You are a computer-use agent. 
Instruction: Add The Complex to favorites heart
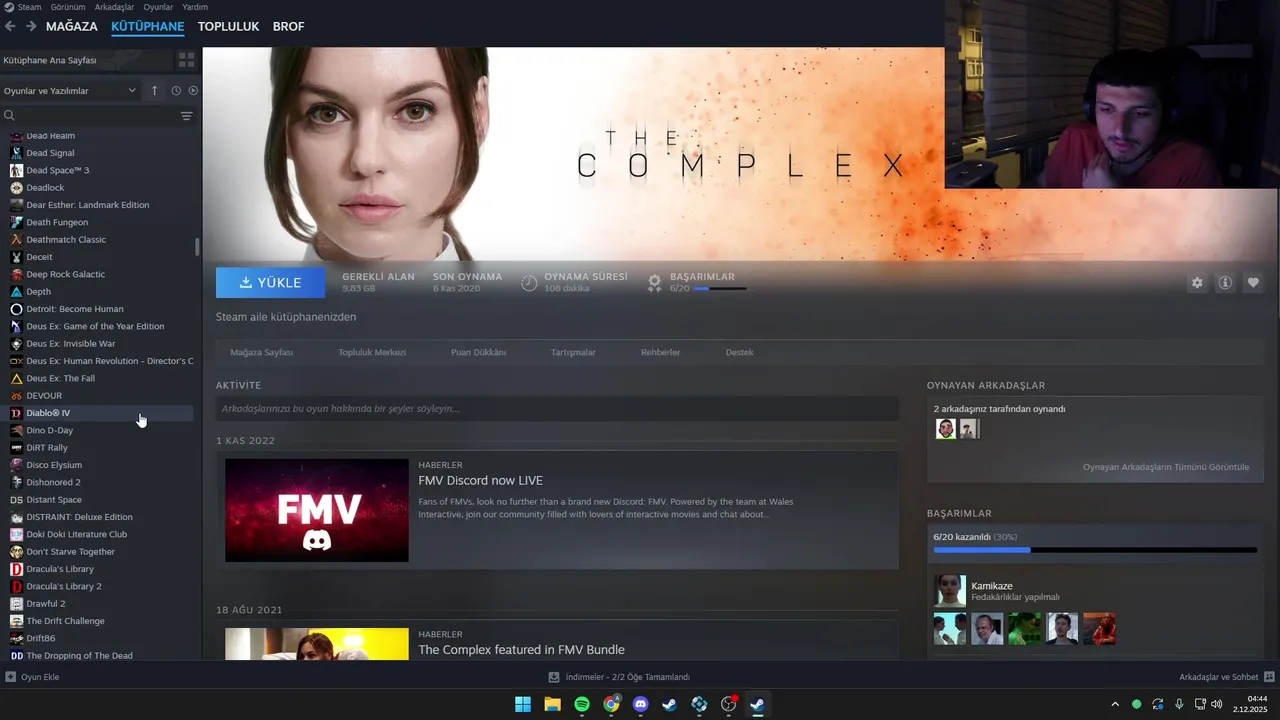1253,283
